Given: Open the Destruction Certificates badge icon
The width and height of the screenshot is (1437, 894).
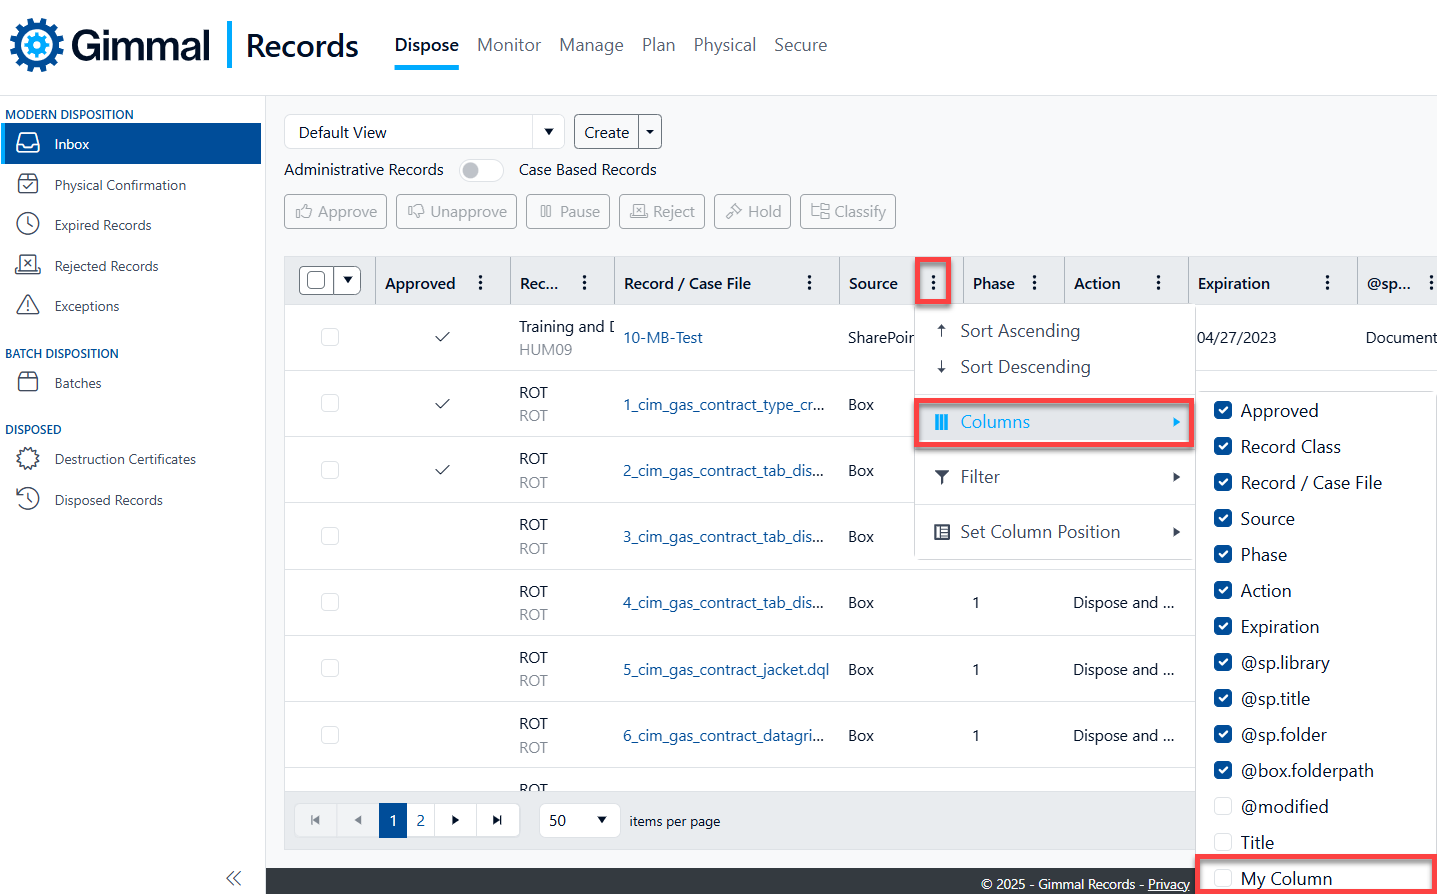Looking at the screenshot, I should 28,459.
